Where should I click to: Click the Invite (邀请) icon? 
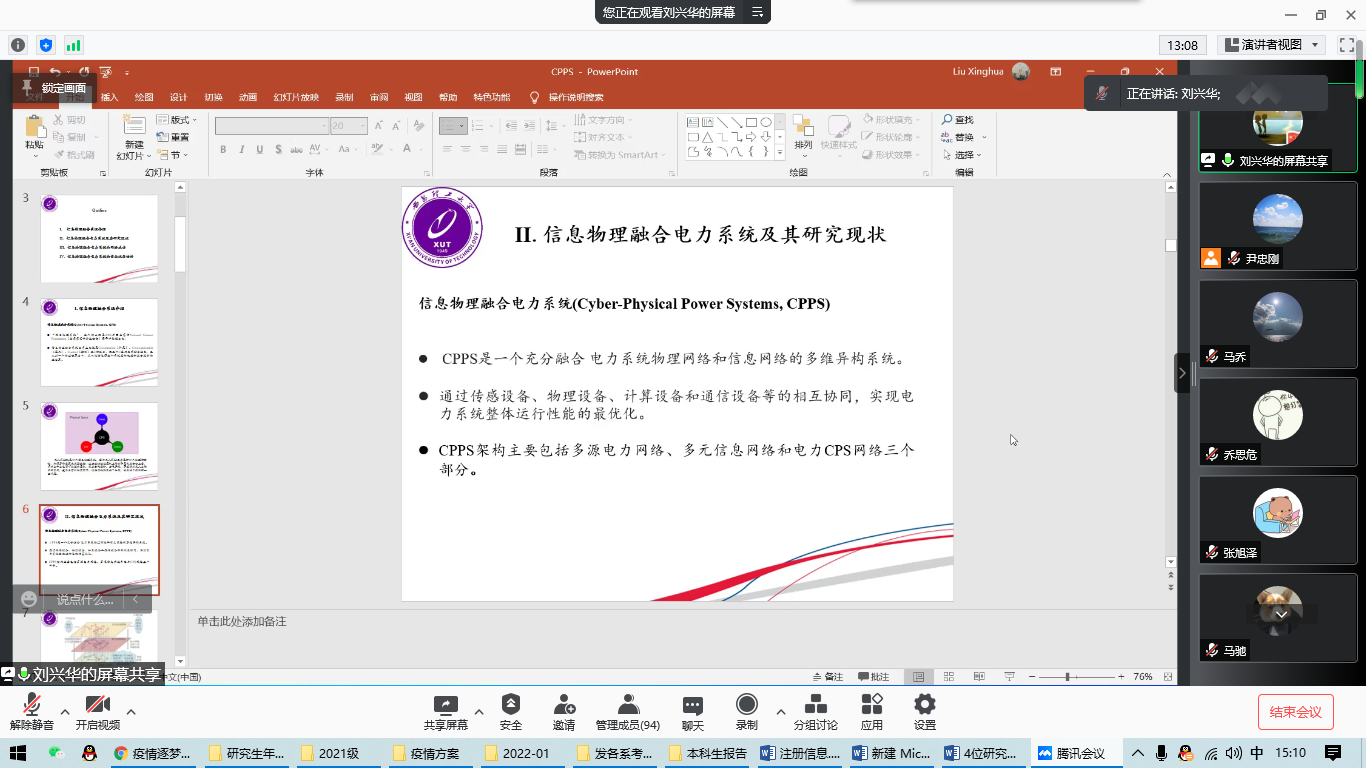point(564,711)
